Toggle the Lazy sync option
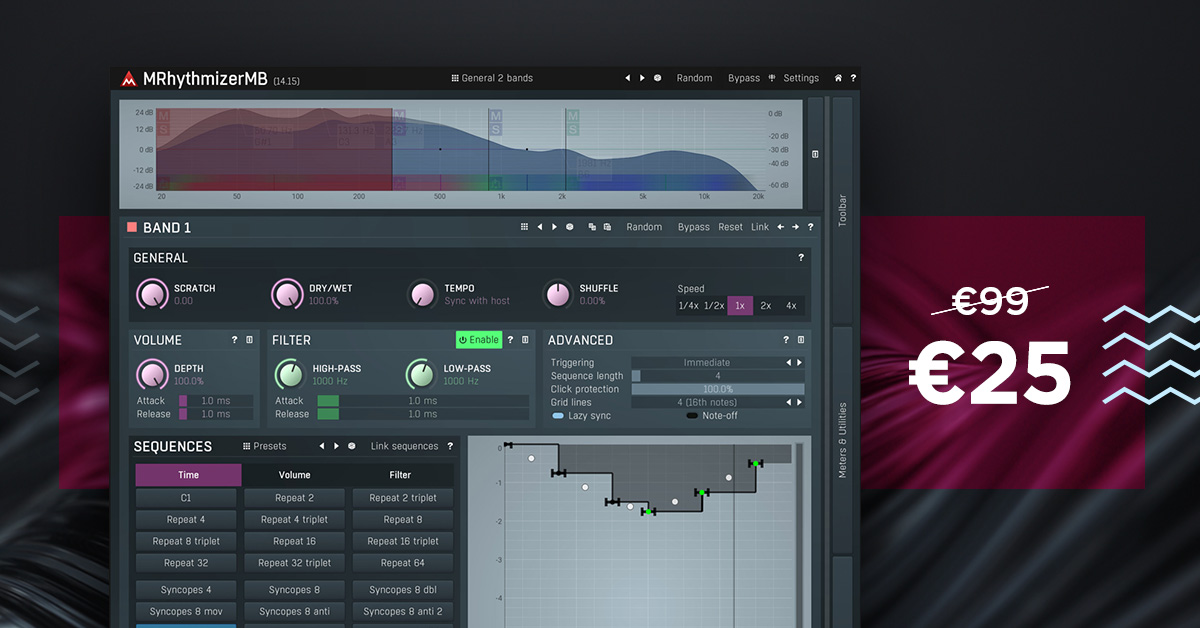Screen dimensions: 1200x628 coord(558,415)
